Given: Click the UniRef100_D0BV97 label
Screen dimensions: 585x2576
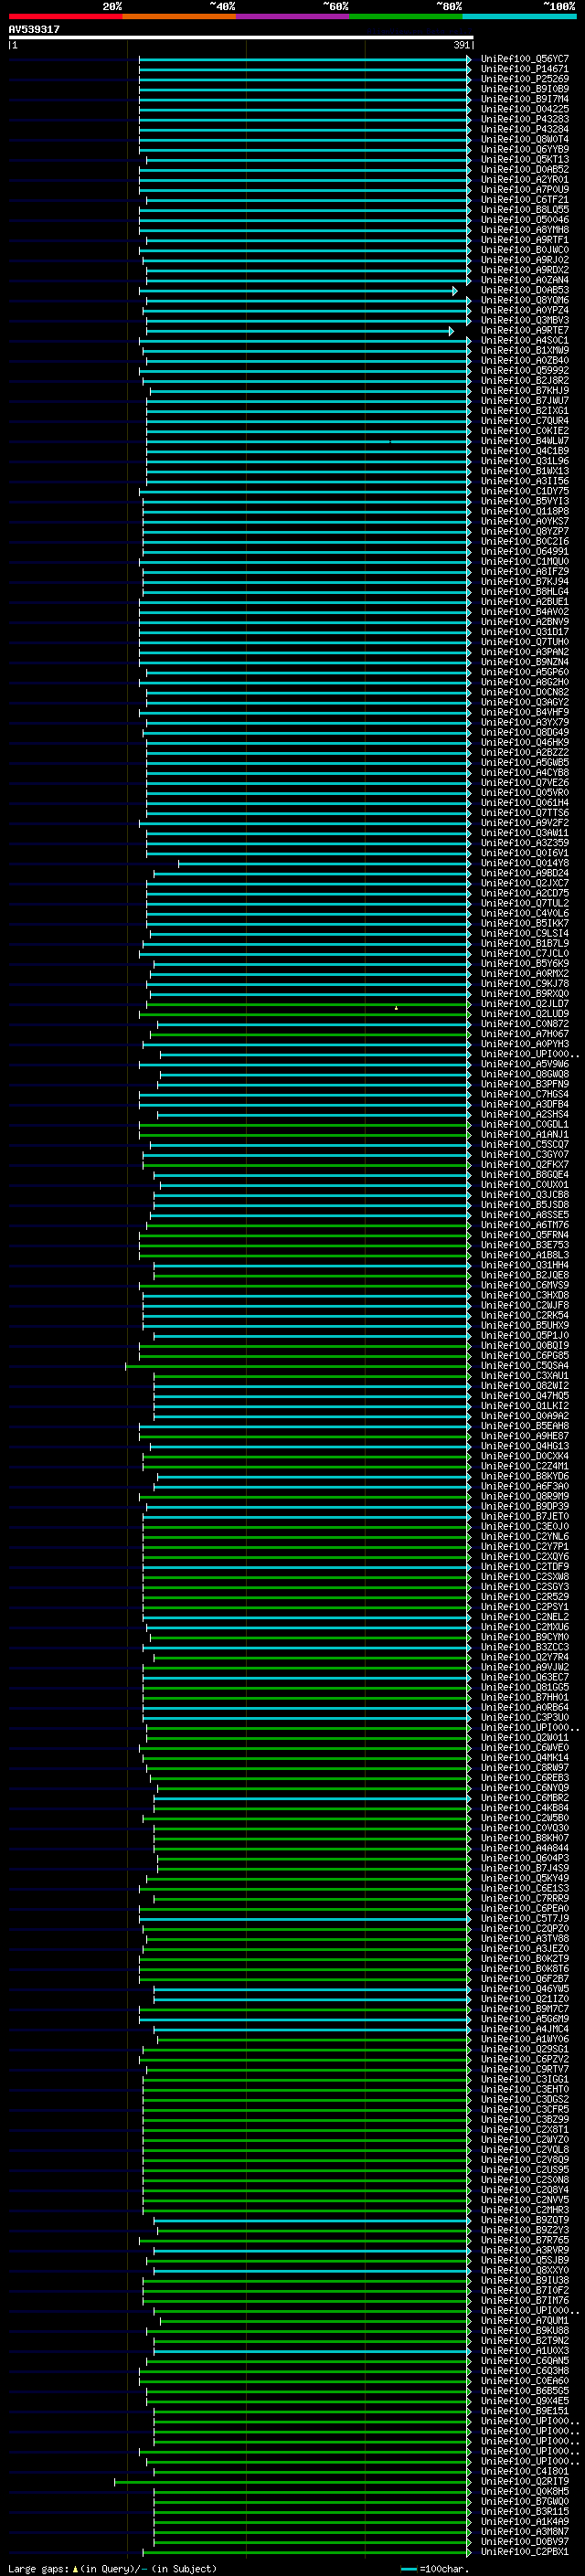Looking at the screenshot, I should 525,2541.
